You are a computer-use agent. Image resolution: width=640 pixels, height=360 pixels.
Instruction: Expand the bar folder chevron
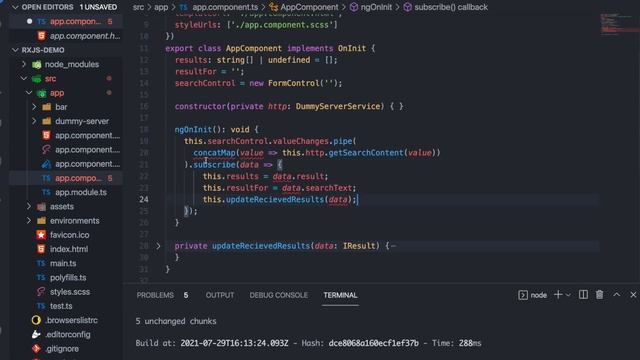tap(34, 107)
